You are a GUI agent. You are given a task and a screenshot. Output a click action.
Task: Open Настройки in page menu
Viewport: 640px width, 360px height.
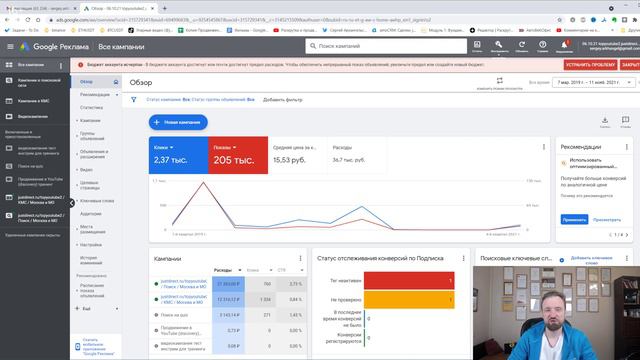91,245
